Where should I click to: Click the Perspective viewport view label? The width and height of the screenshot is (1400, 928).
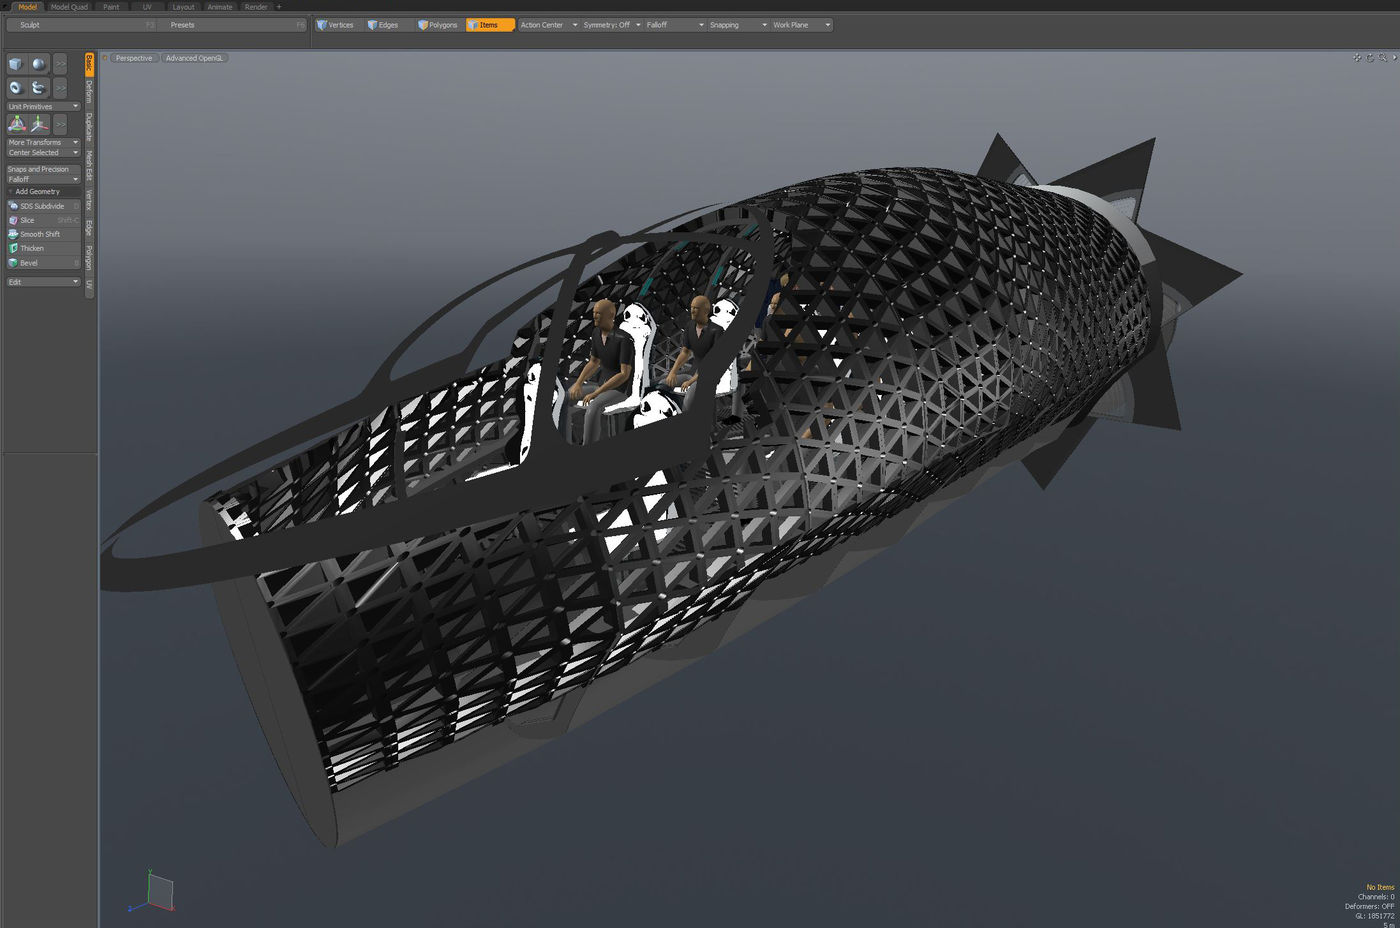coord(134,58)
